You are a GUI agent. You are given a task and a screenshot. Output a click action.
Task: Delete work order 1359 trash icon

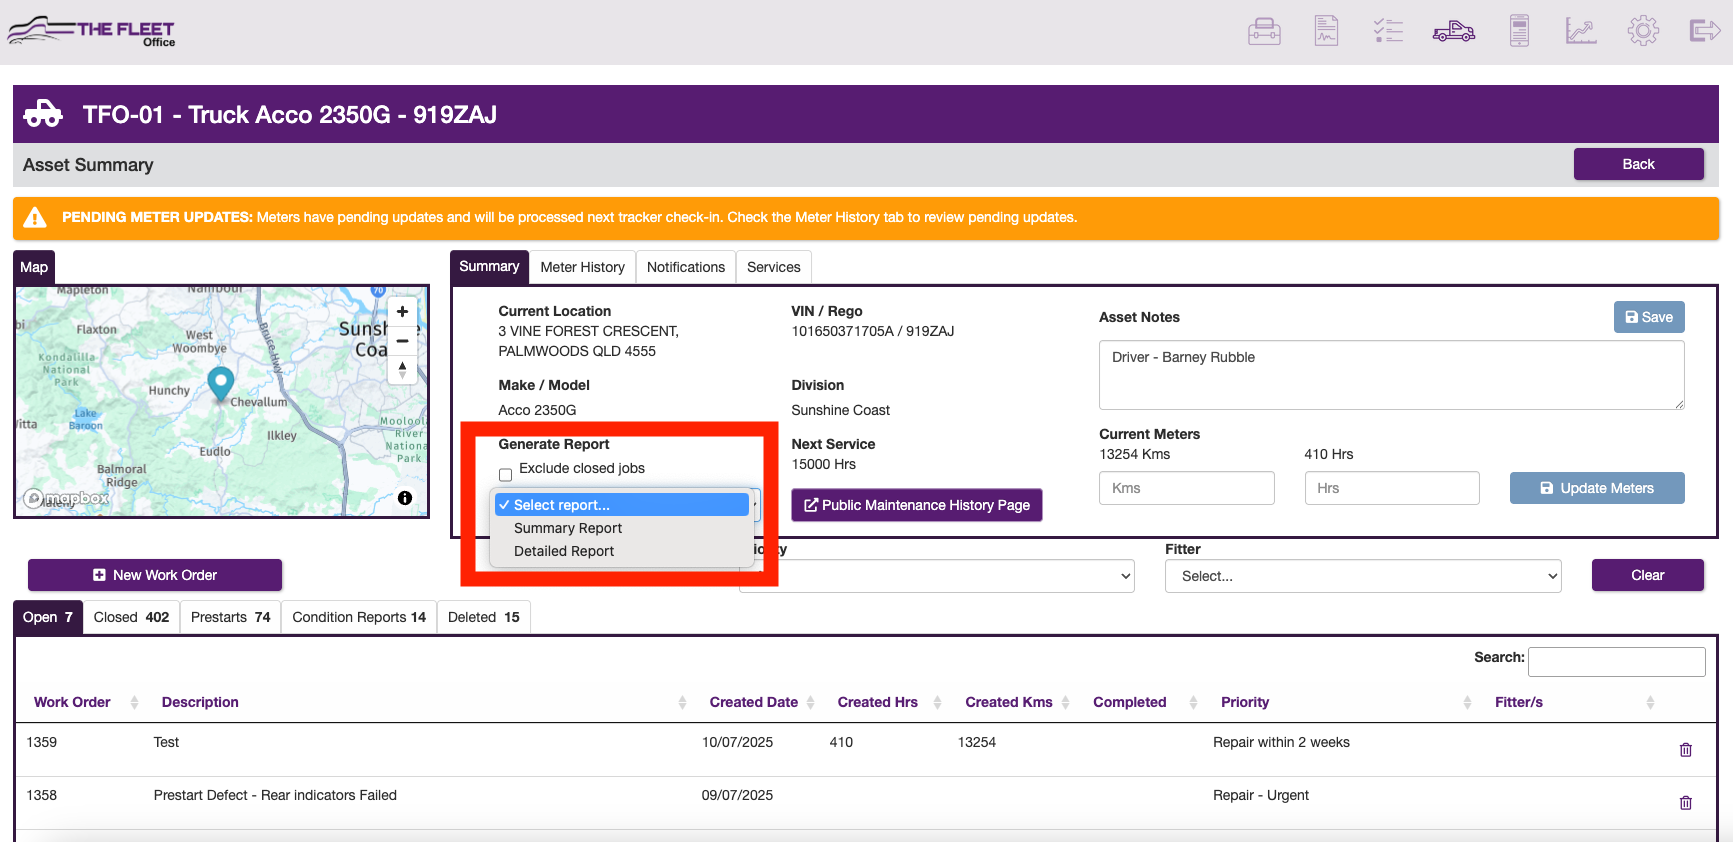[1686, 750]
